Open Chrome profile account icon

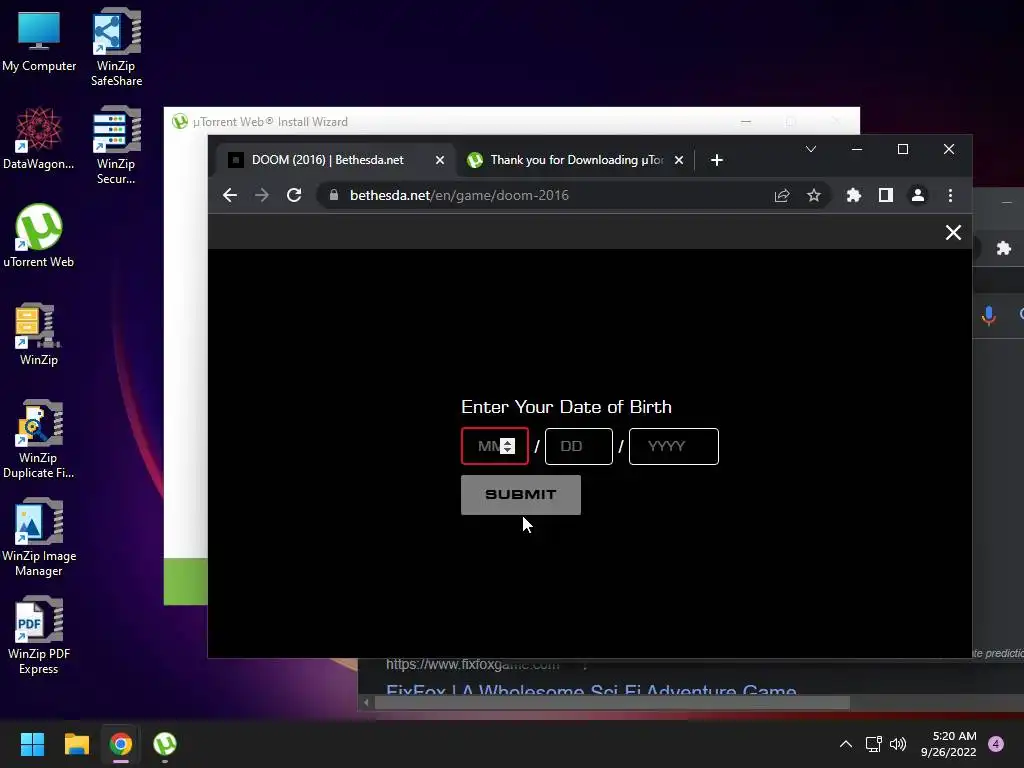[918, 195]
